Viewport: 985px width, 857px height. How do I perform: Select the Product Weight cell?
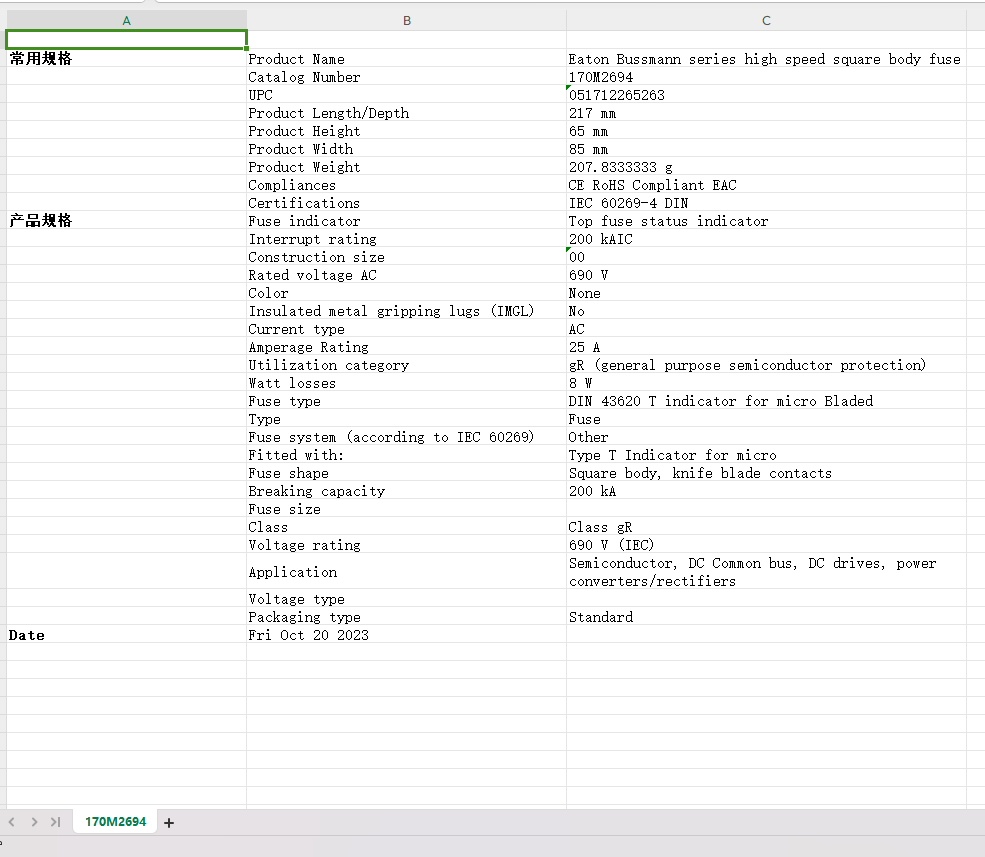(406, 166)
